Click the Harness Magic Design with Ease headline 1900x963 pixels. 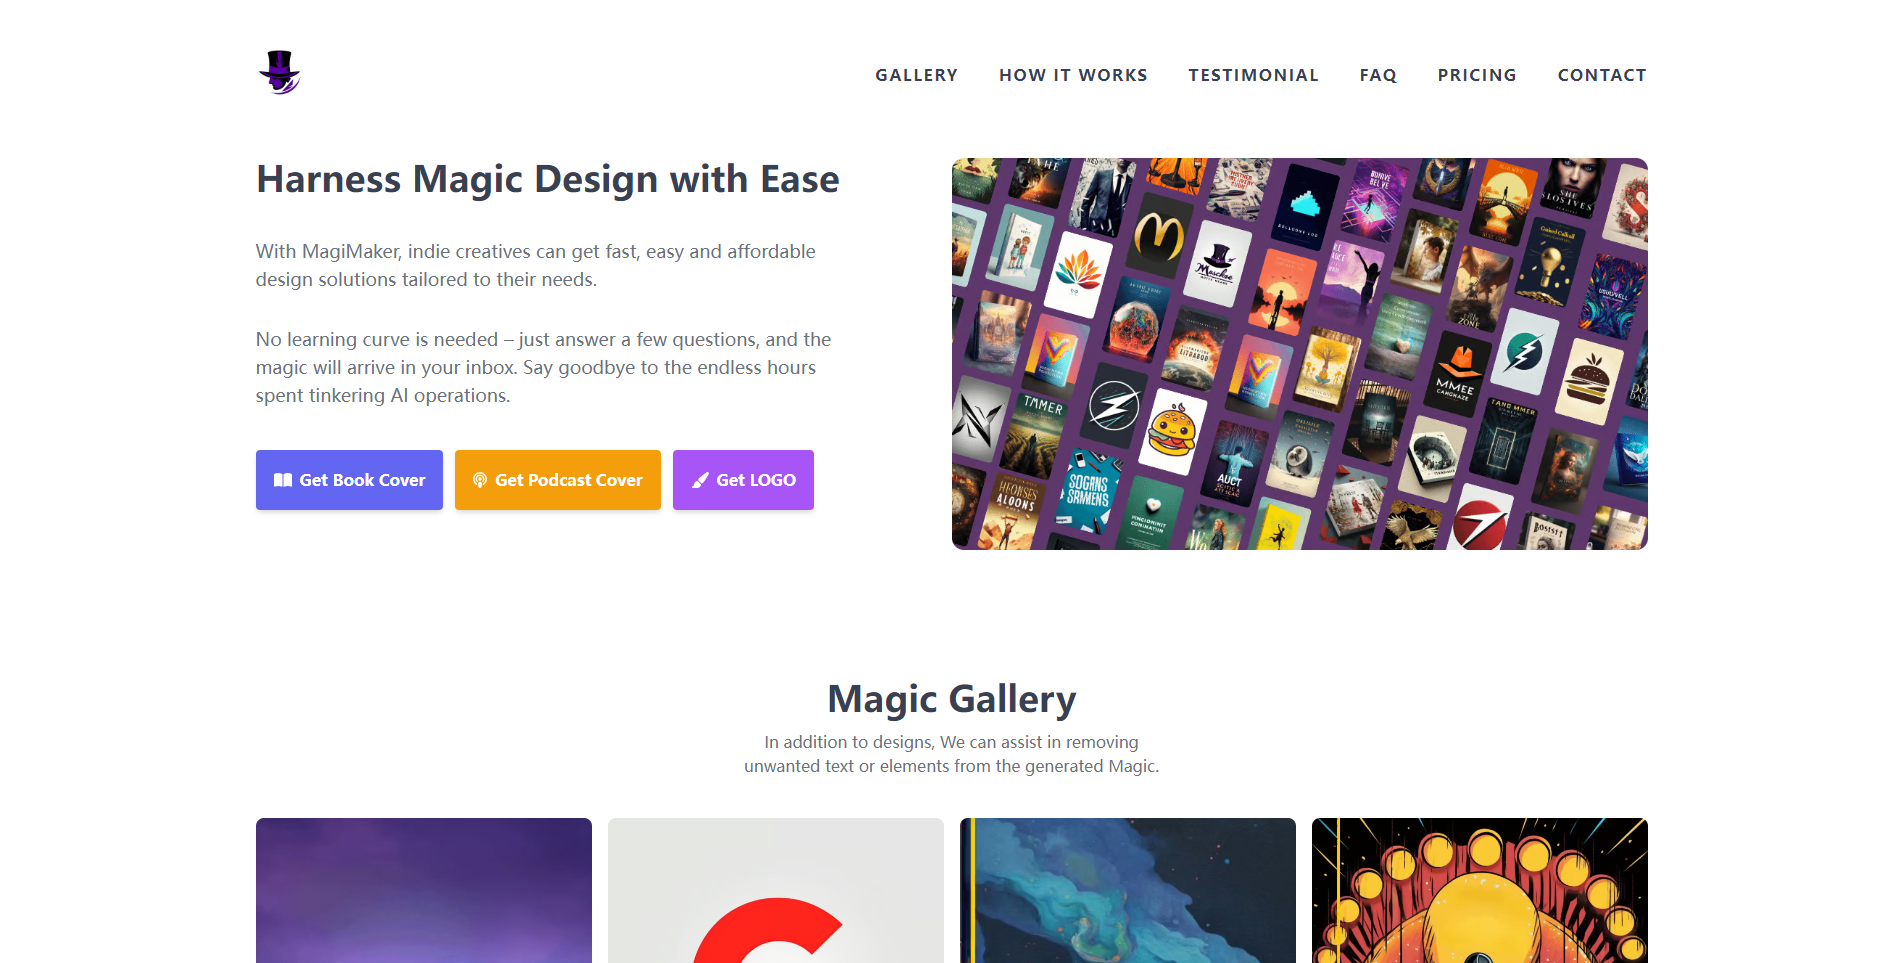548,180
